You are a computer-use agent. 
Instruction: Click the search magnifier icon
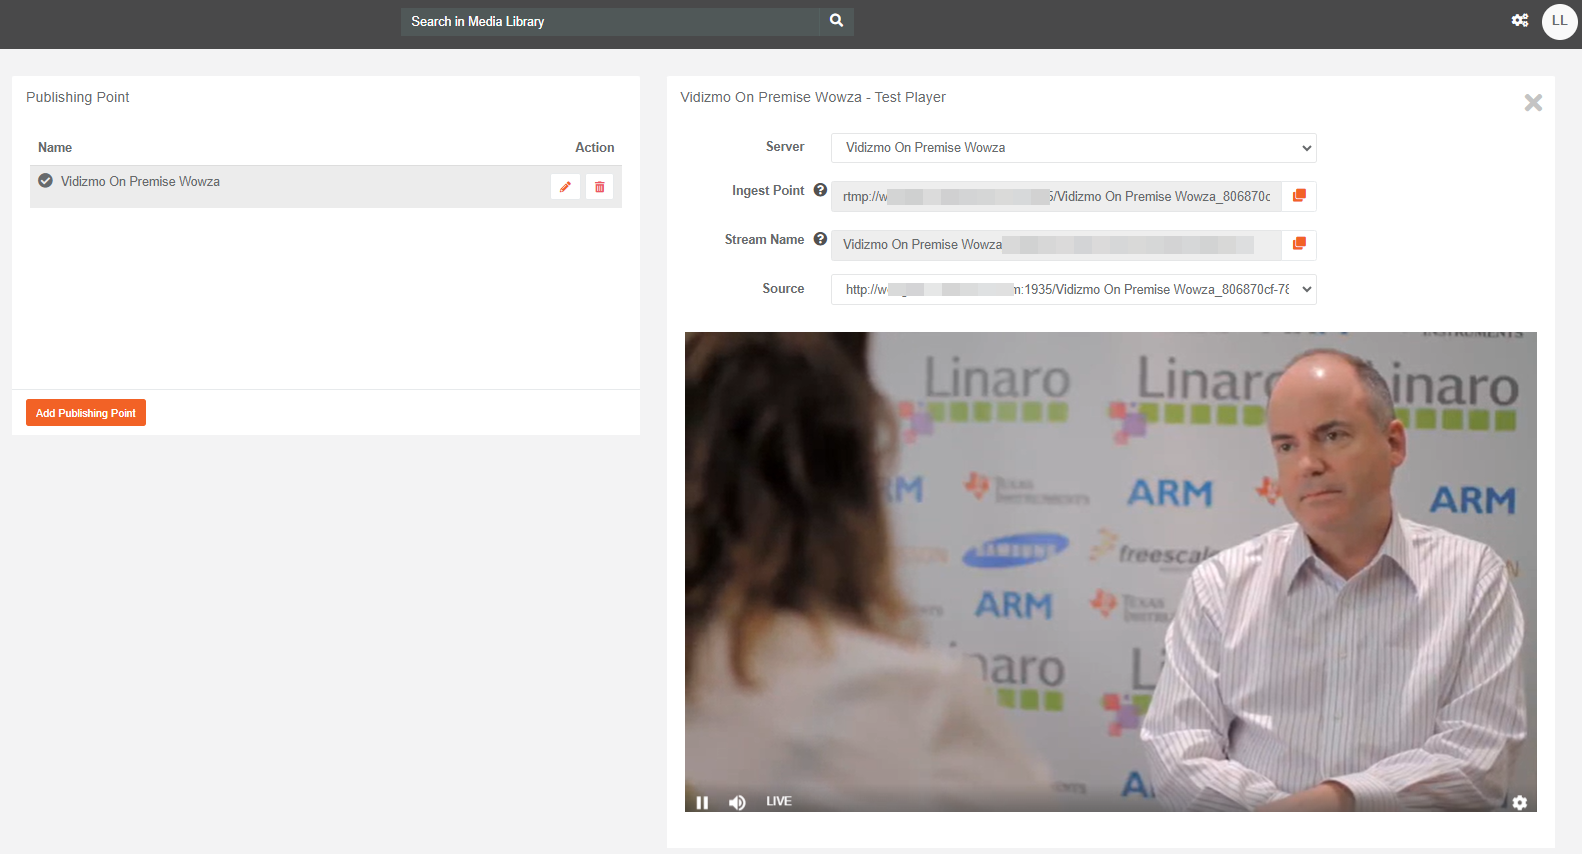tap(836, 21)
